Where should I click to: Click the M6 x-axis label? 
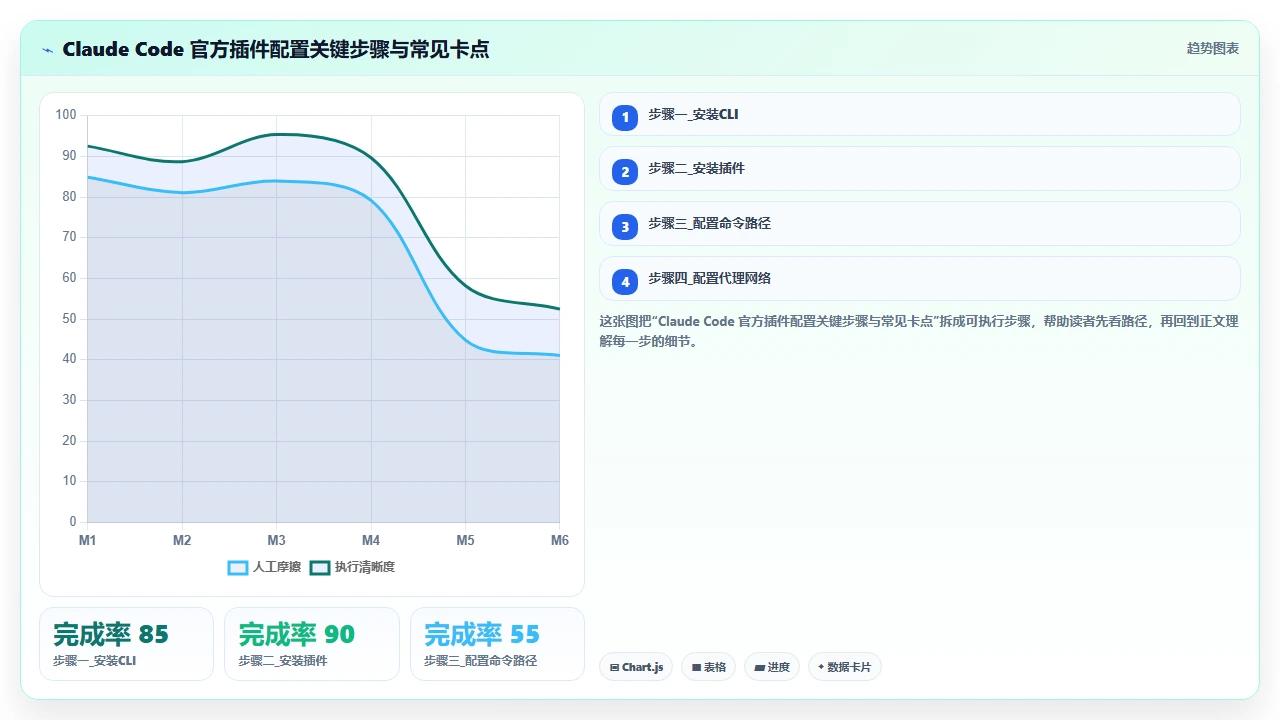click(x=560, y=541)
